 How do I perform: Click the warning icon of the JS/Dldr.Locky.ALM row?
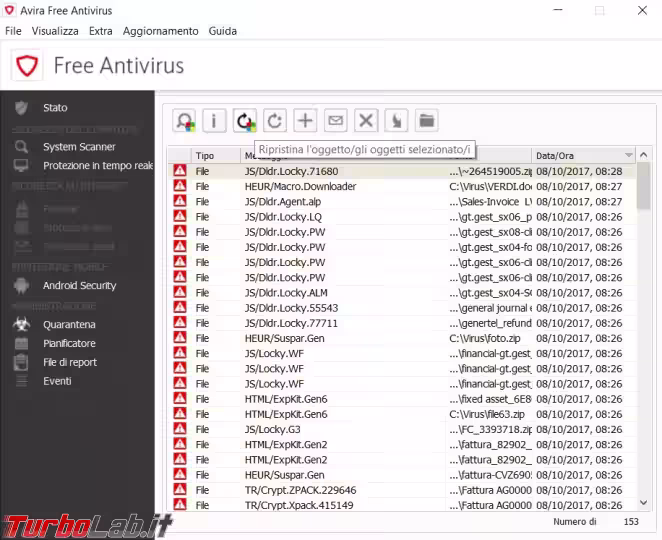(180, 293)
